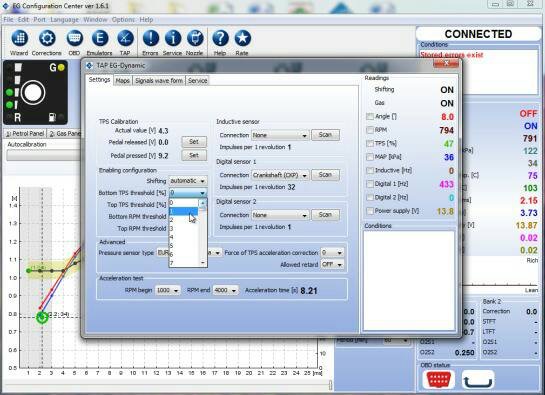The width and height of the screenshot is (545, 395).
Task: Check the Power supply [V] checkbox
Action: [370, 211]
